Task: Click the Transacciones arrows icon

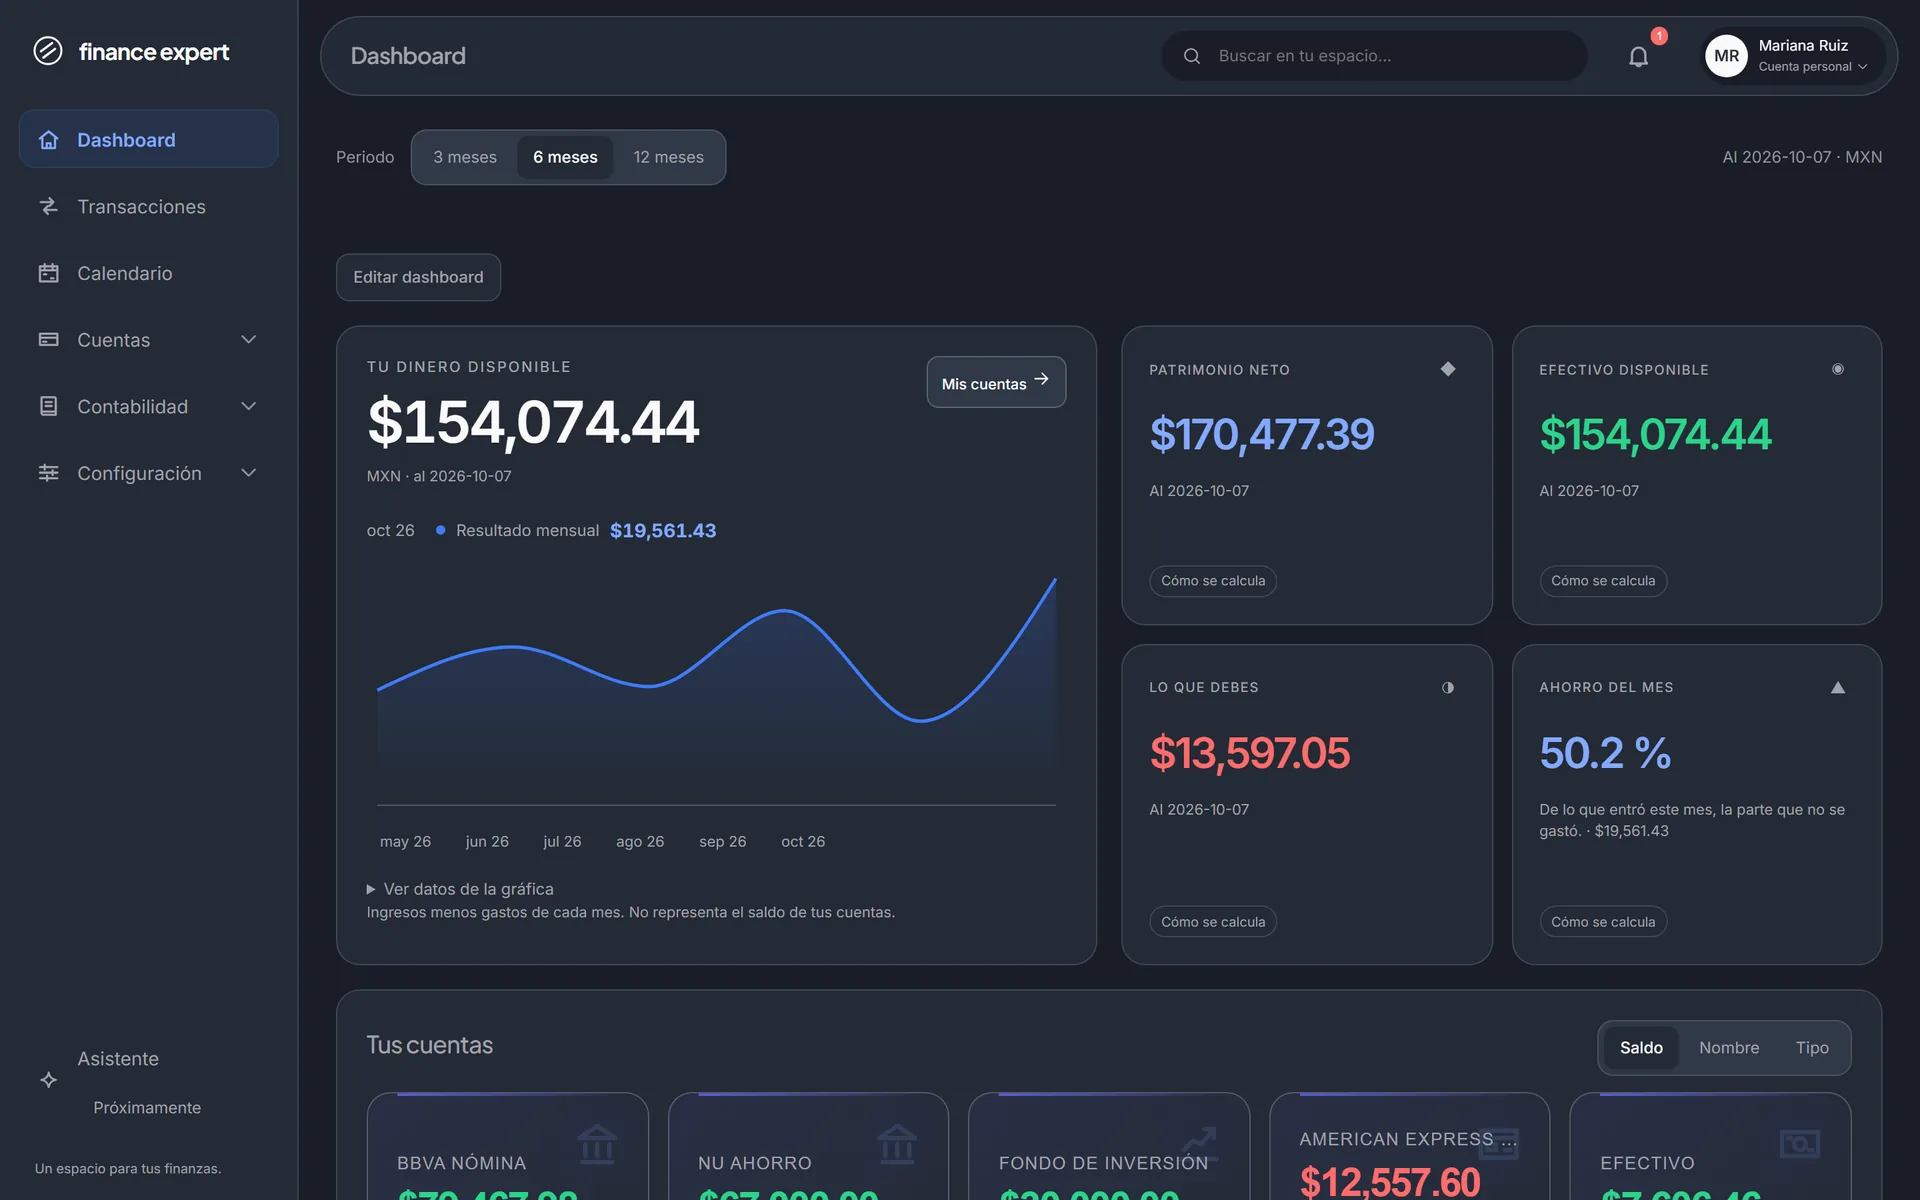Action: point(48,206)
